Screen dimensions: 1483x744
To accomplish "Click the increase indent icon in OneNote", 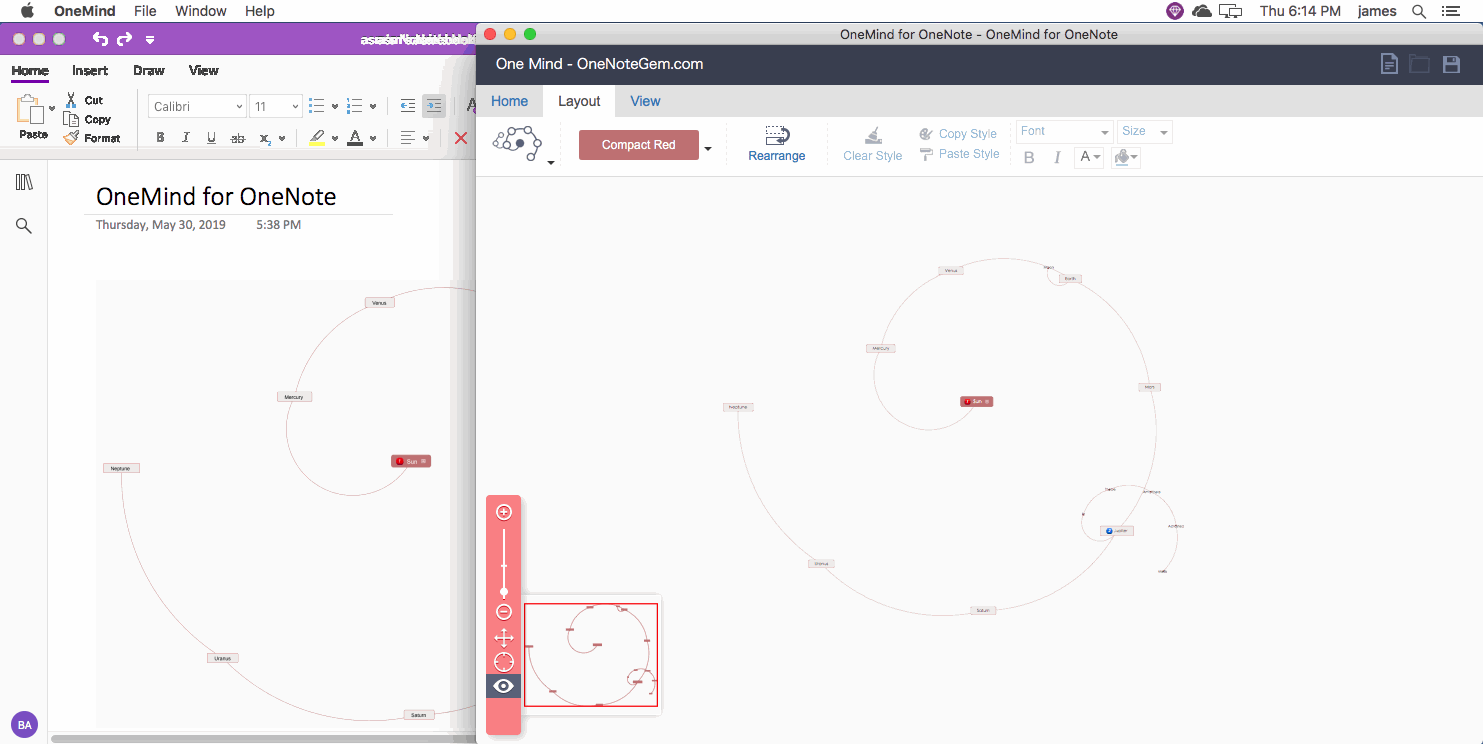I will [434, 106].
